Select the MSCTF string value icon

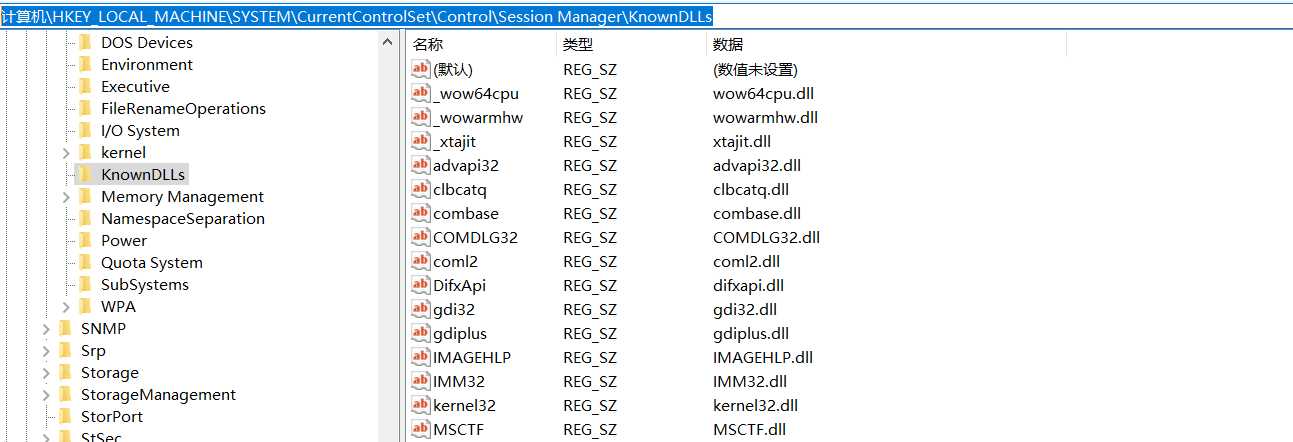pyautogui.click(x=420, y=429)
